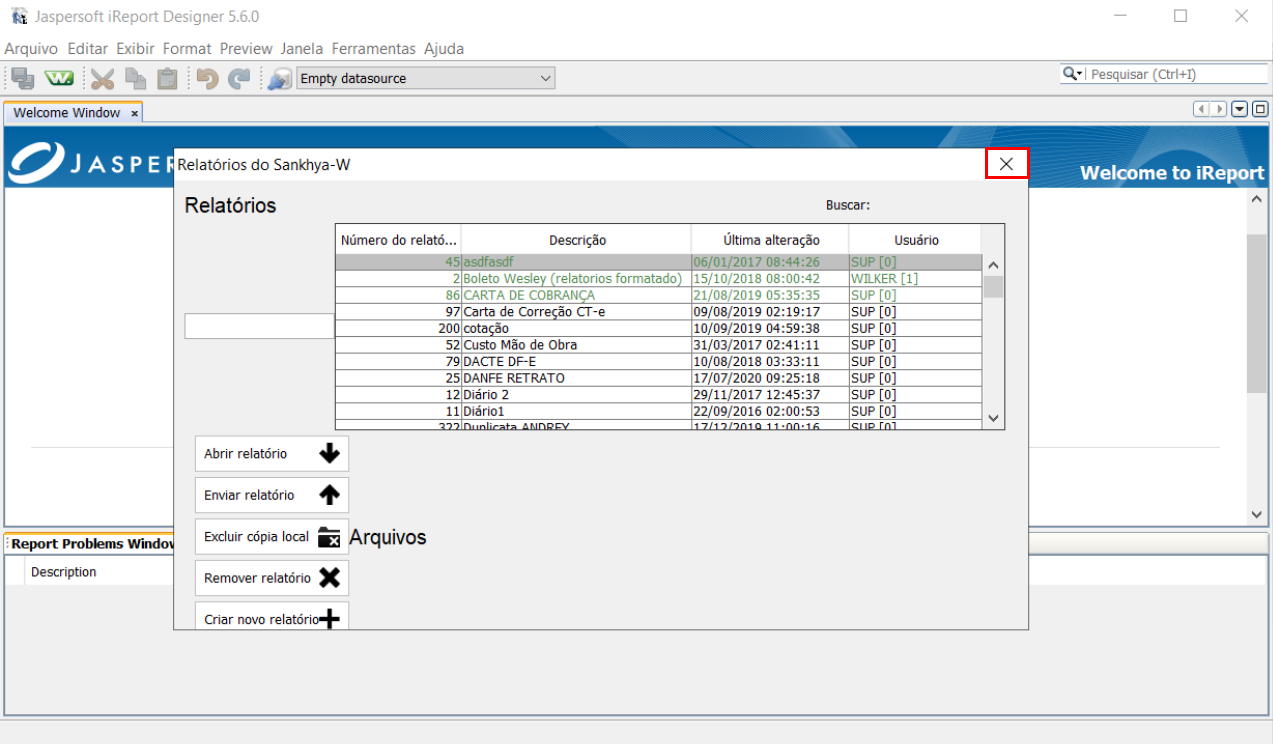The image size is (1273, 744).
Task: Click the Enviar relatório button
Action: tap(272, 495)
